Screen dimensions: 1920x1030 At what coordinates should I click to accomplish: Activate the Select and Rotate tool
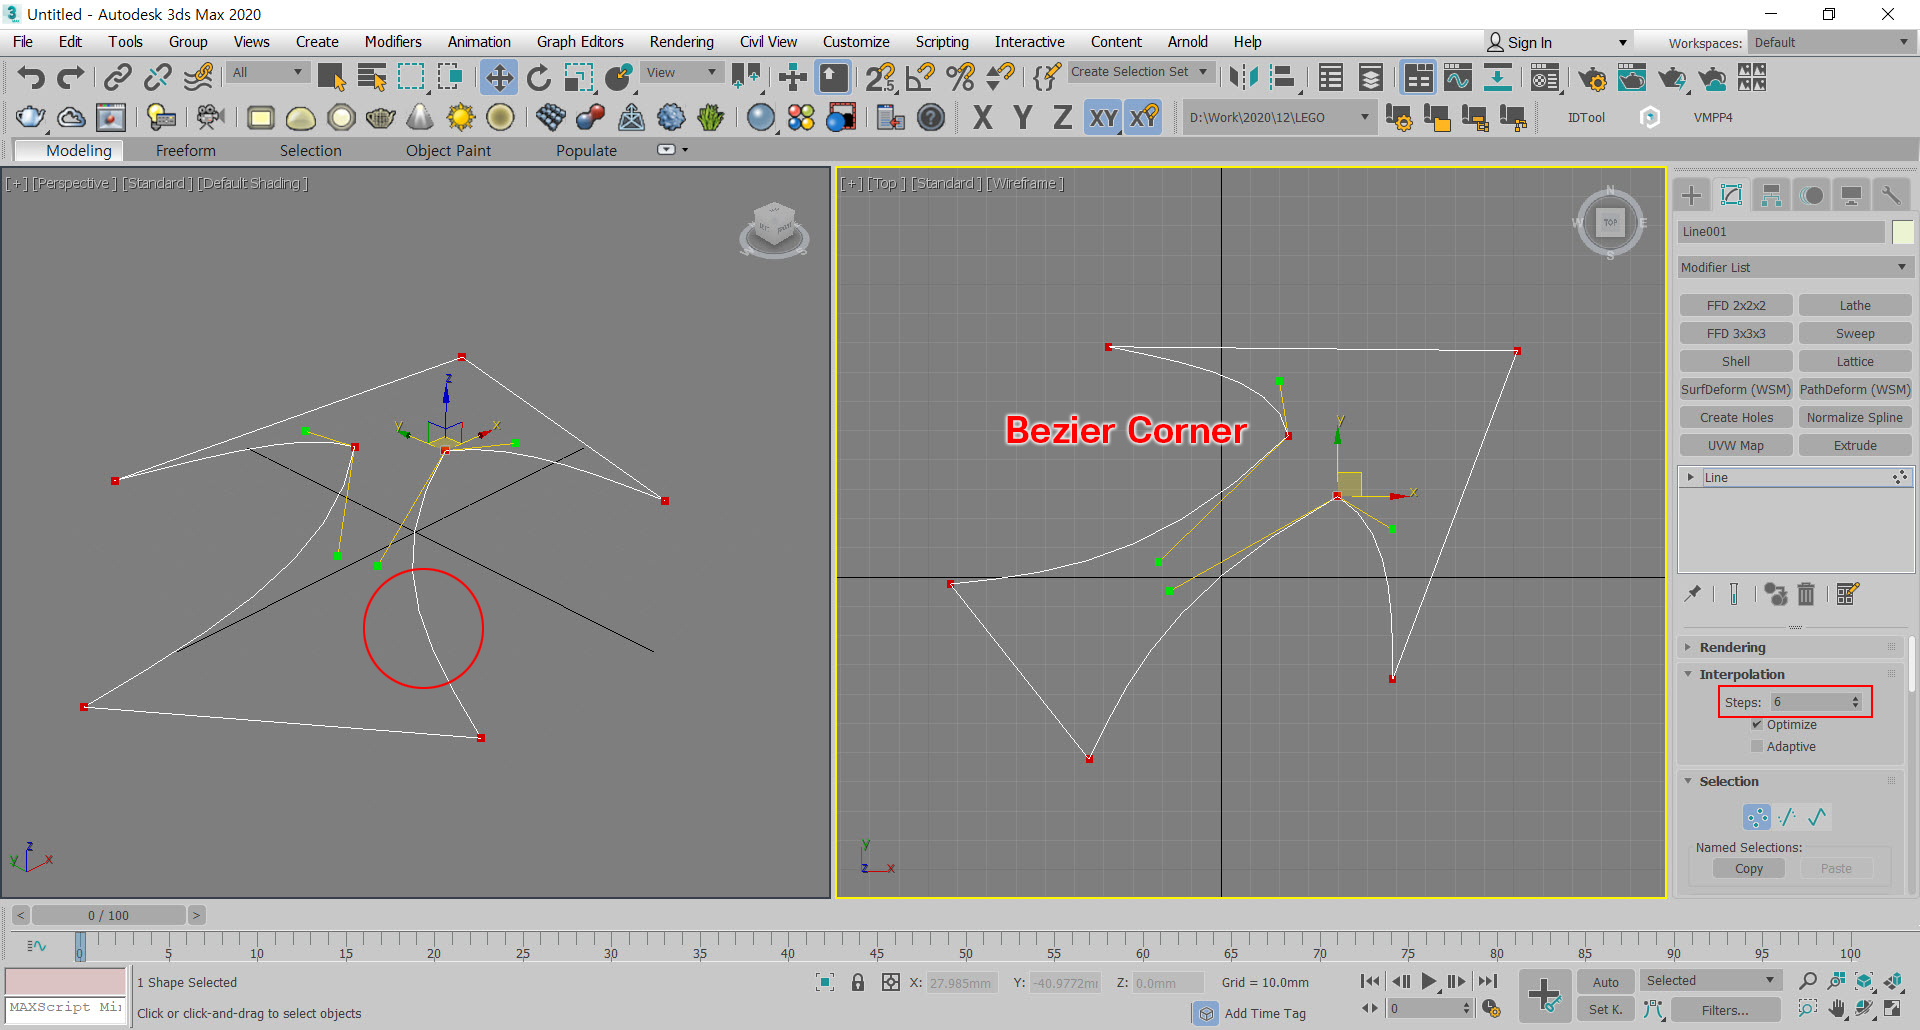point(539,78)
